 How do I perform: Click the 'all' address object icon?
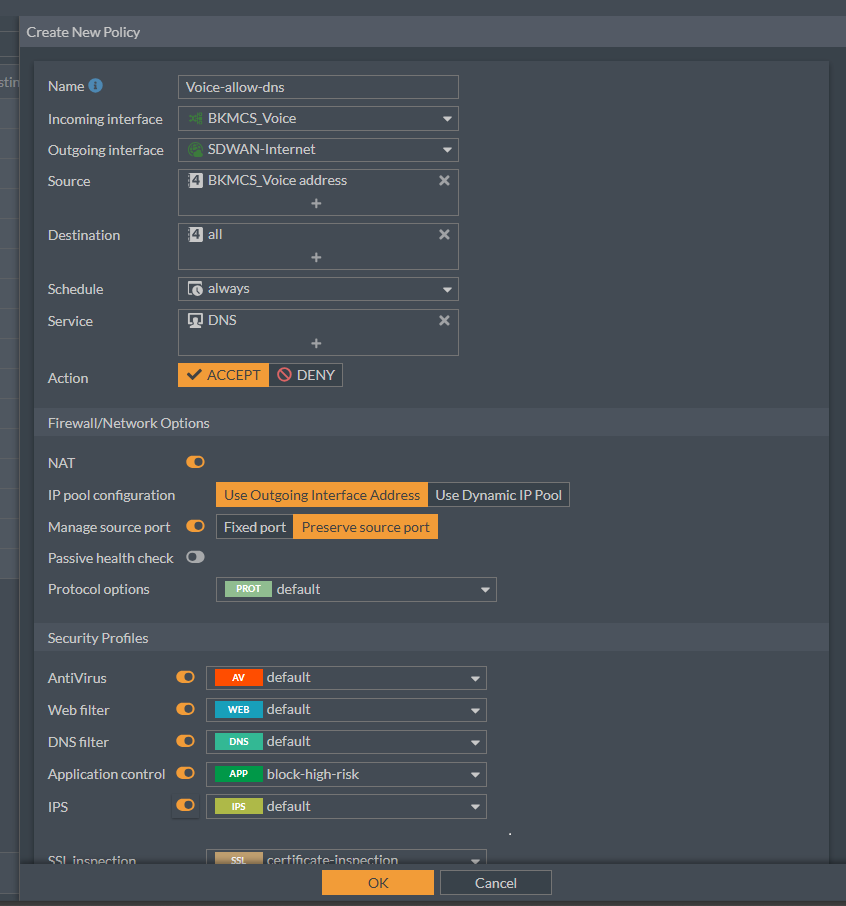coord(195,234)
